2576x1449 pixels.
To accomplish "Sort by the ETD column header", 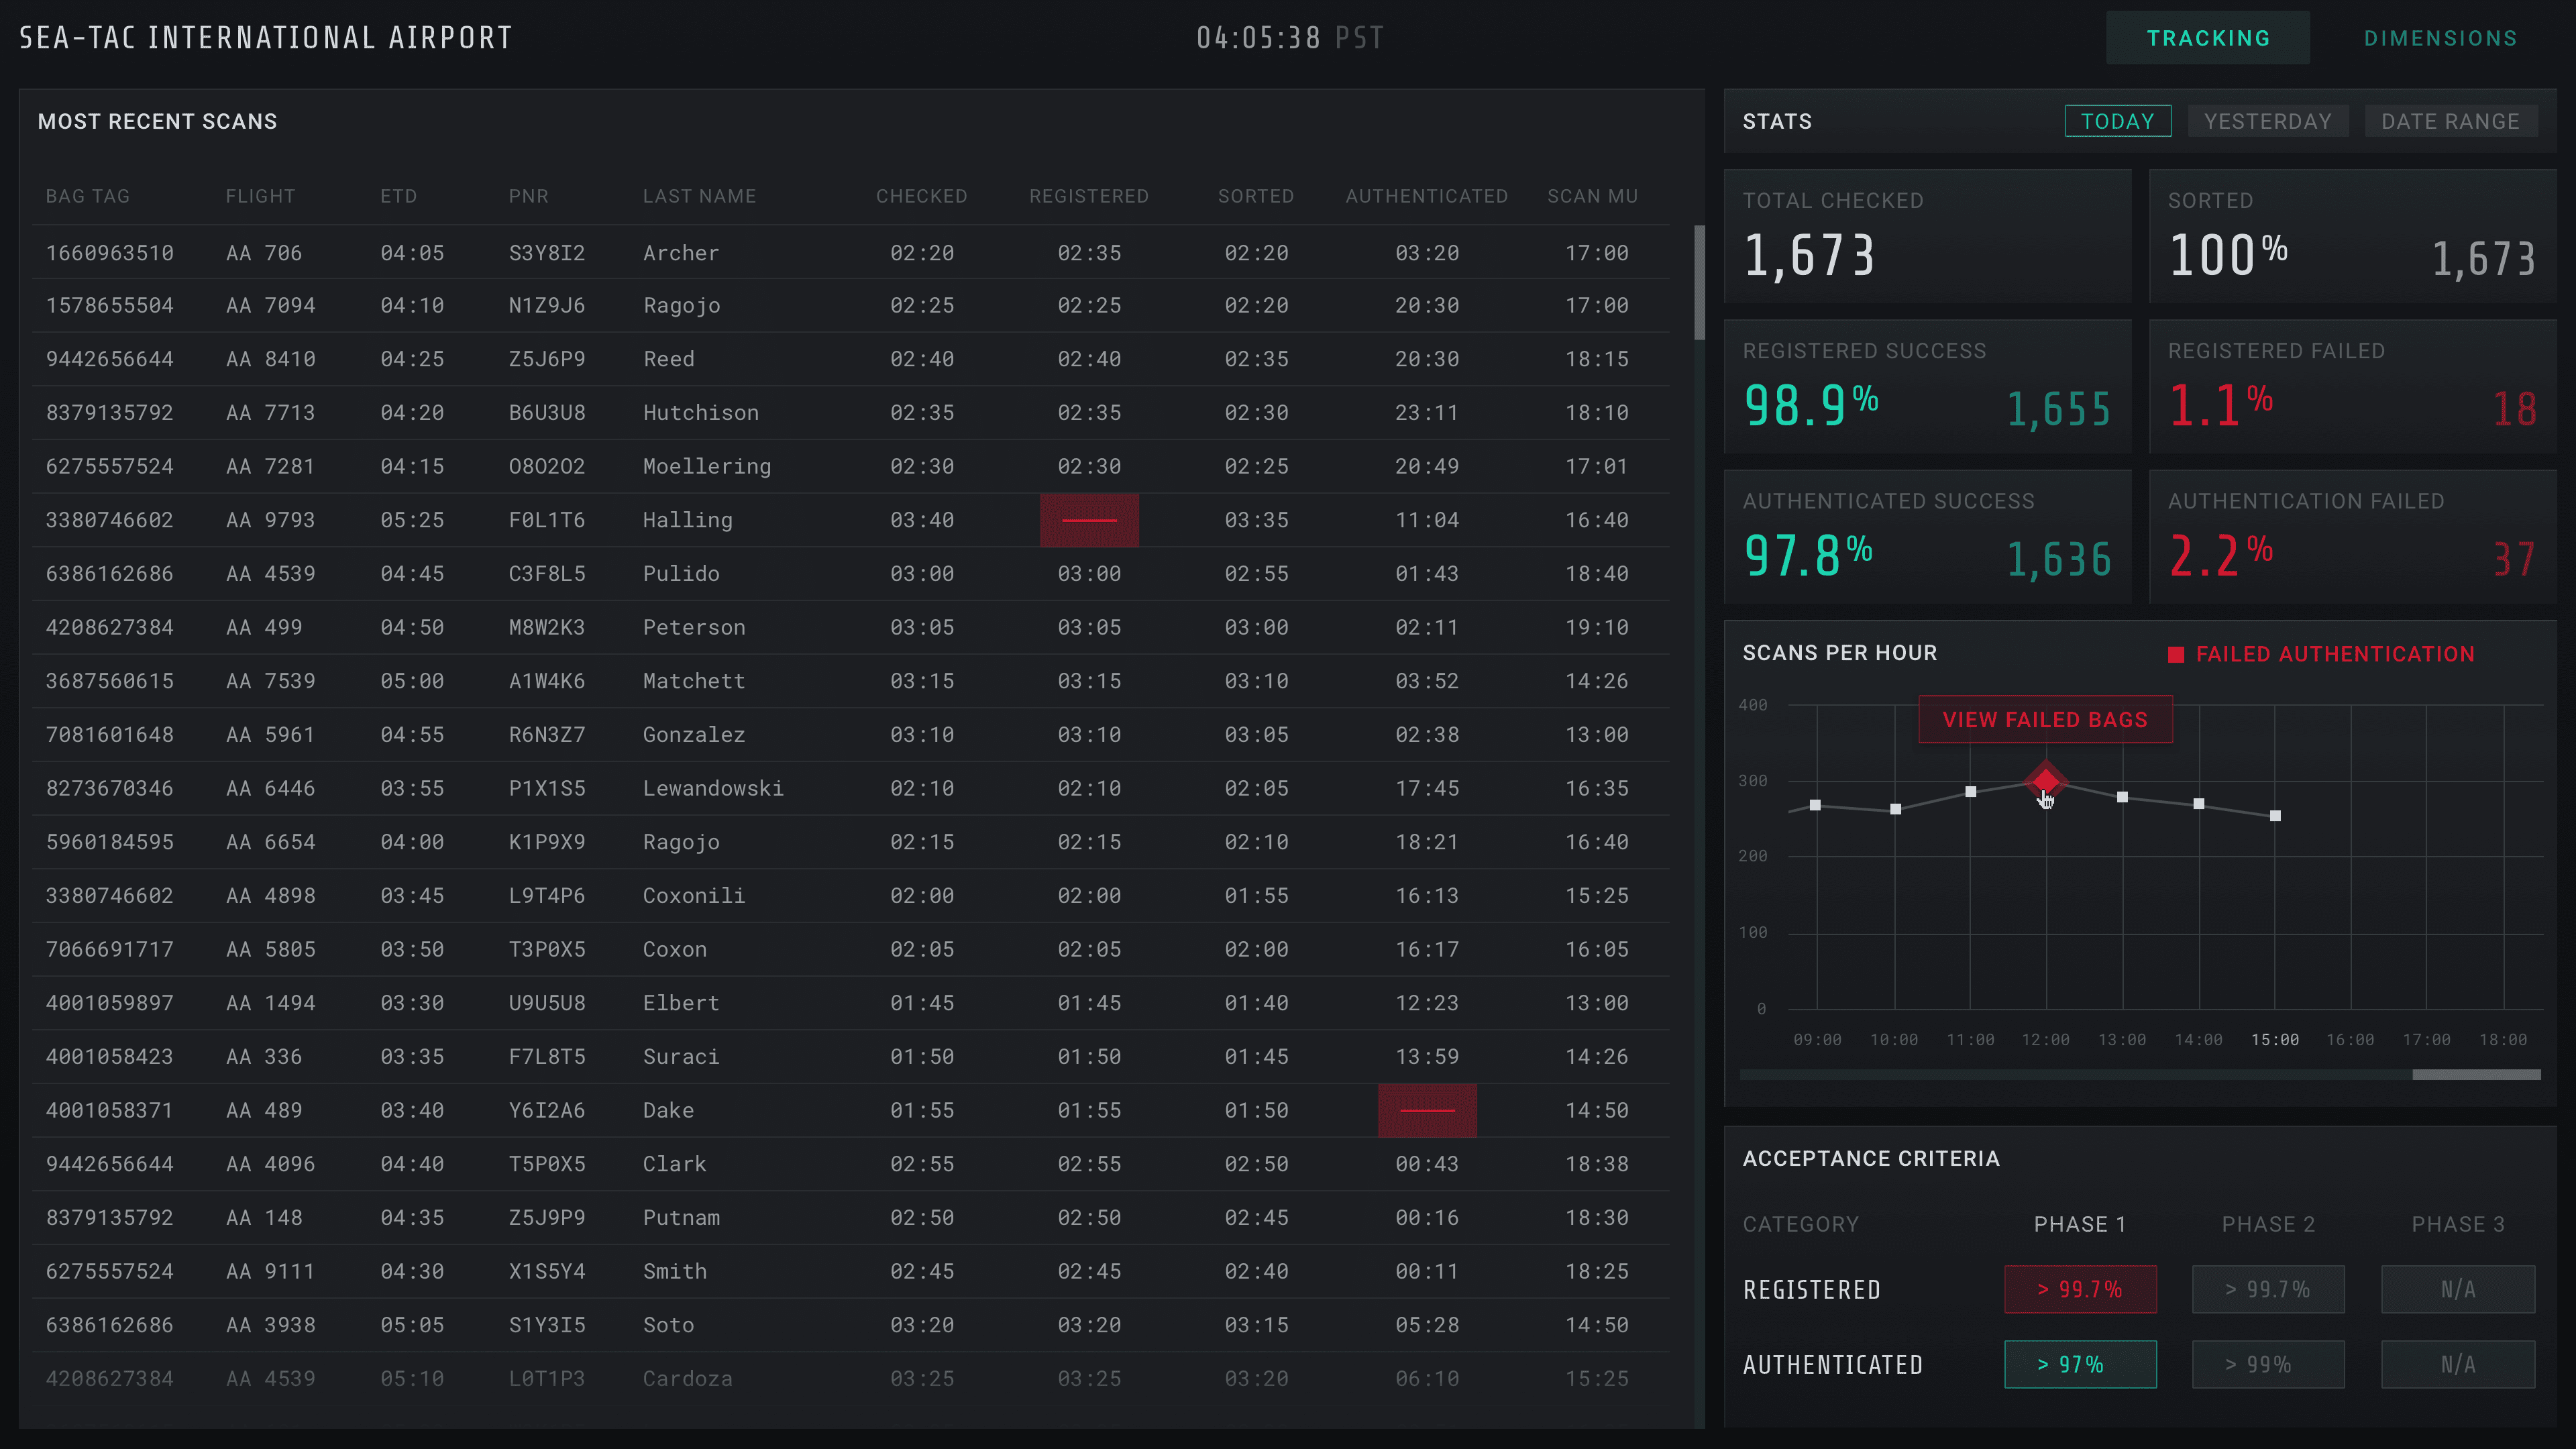I will tap(398, 196).
